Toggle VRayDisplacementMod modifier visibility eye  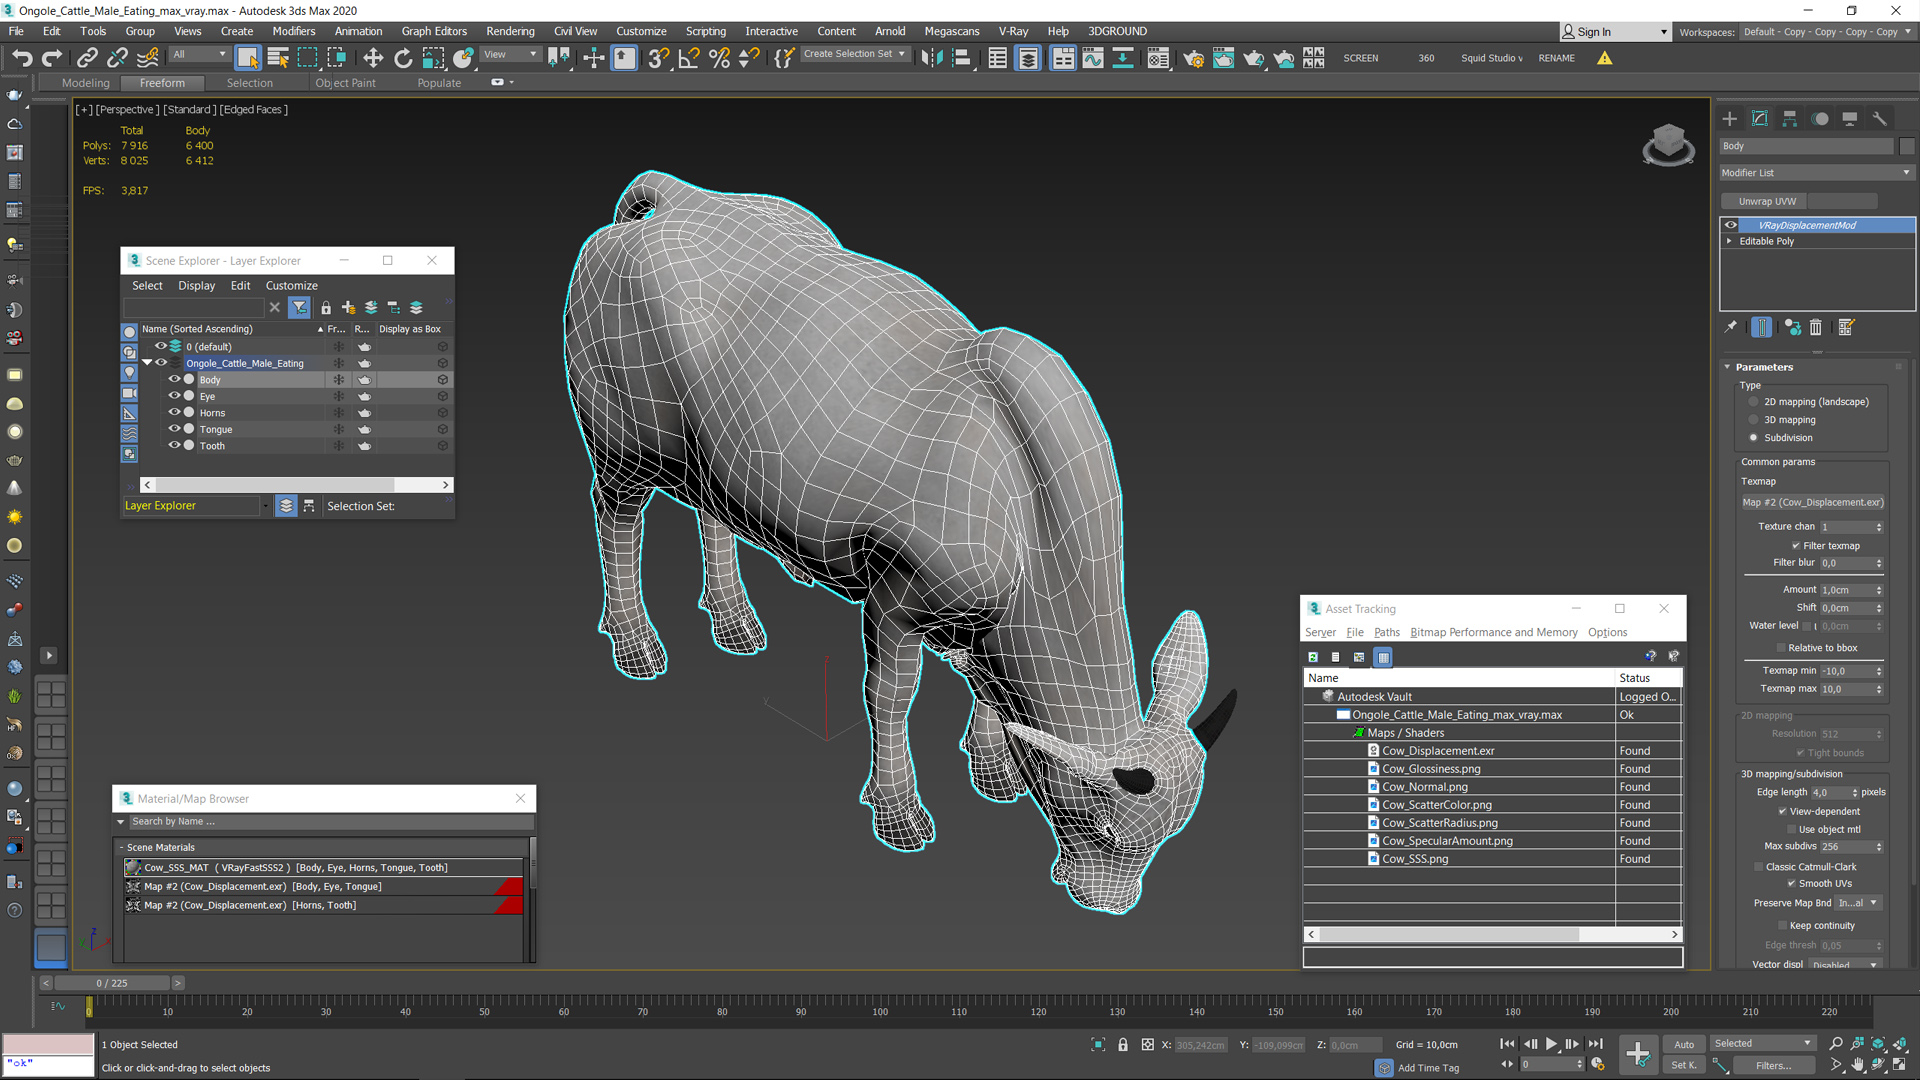point(1731,225)
